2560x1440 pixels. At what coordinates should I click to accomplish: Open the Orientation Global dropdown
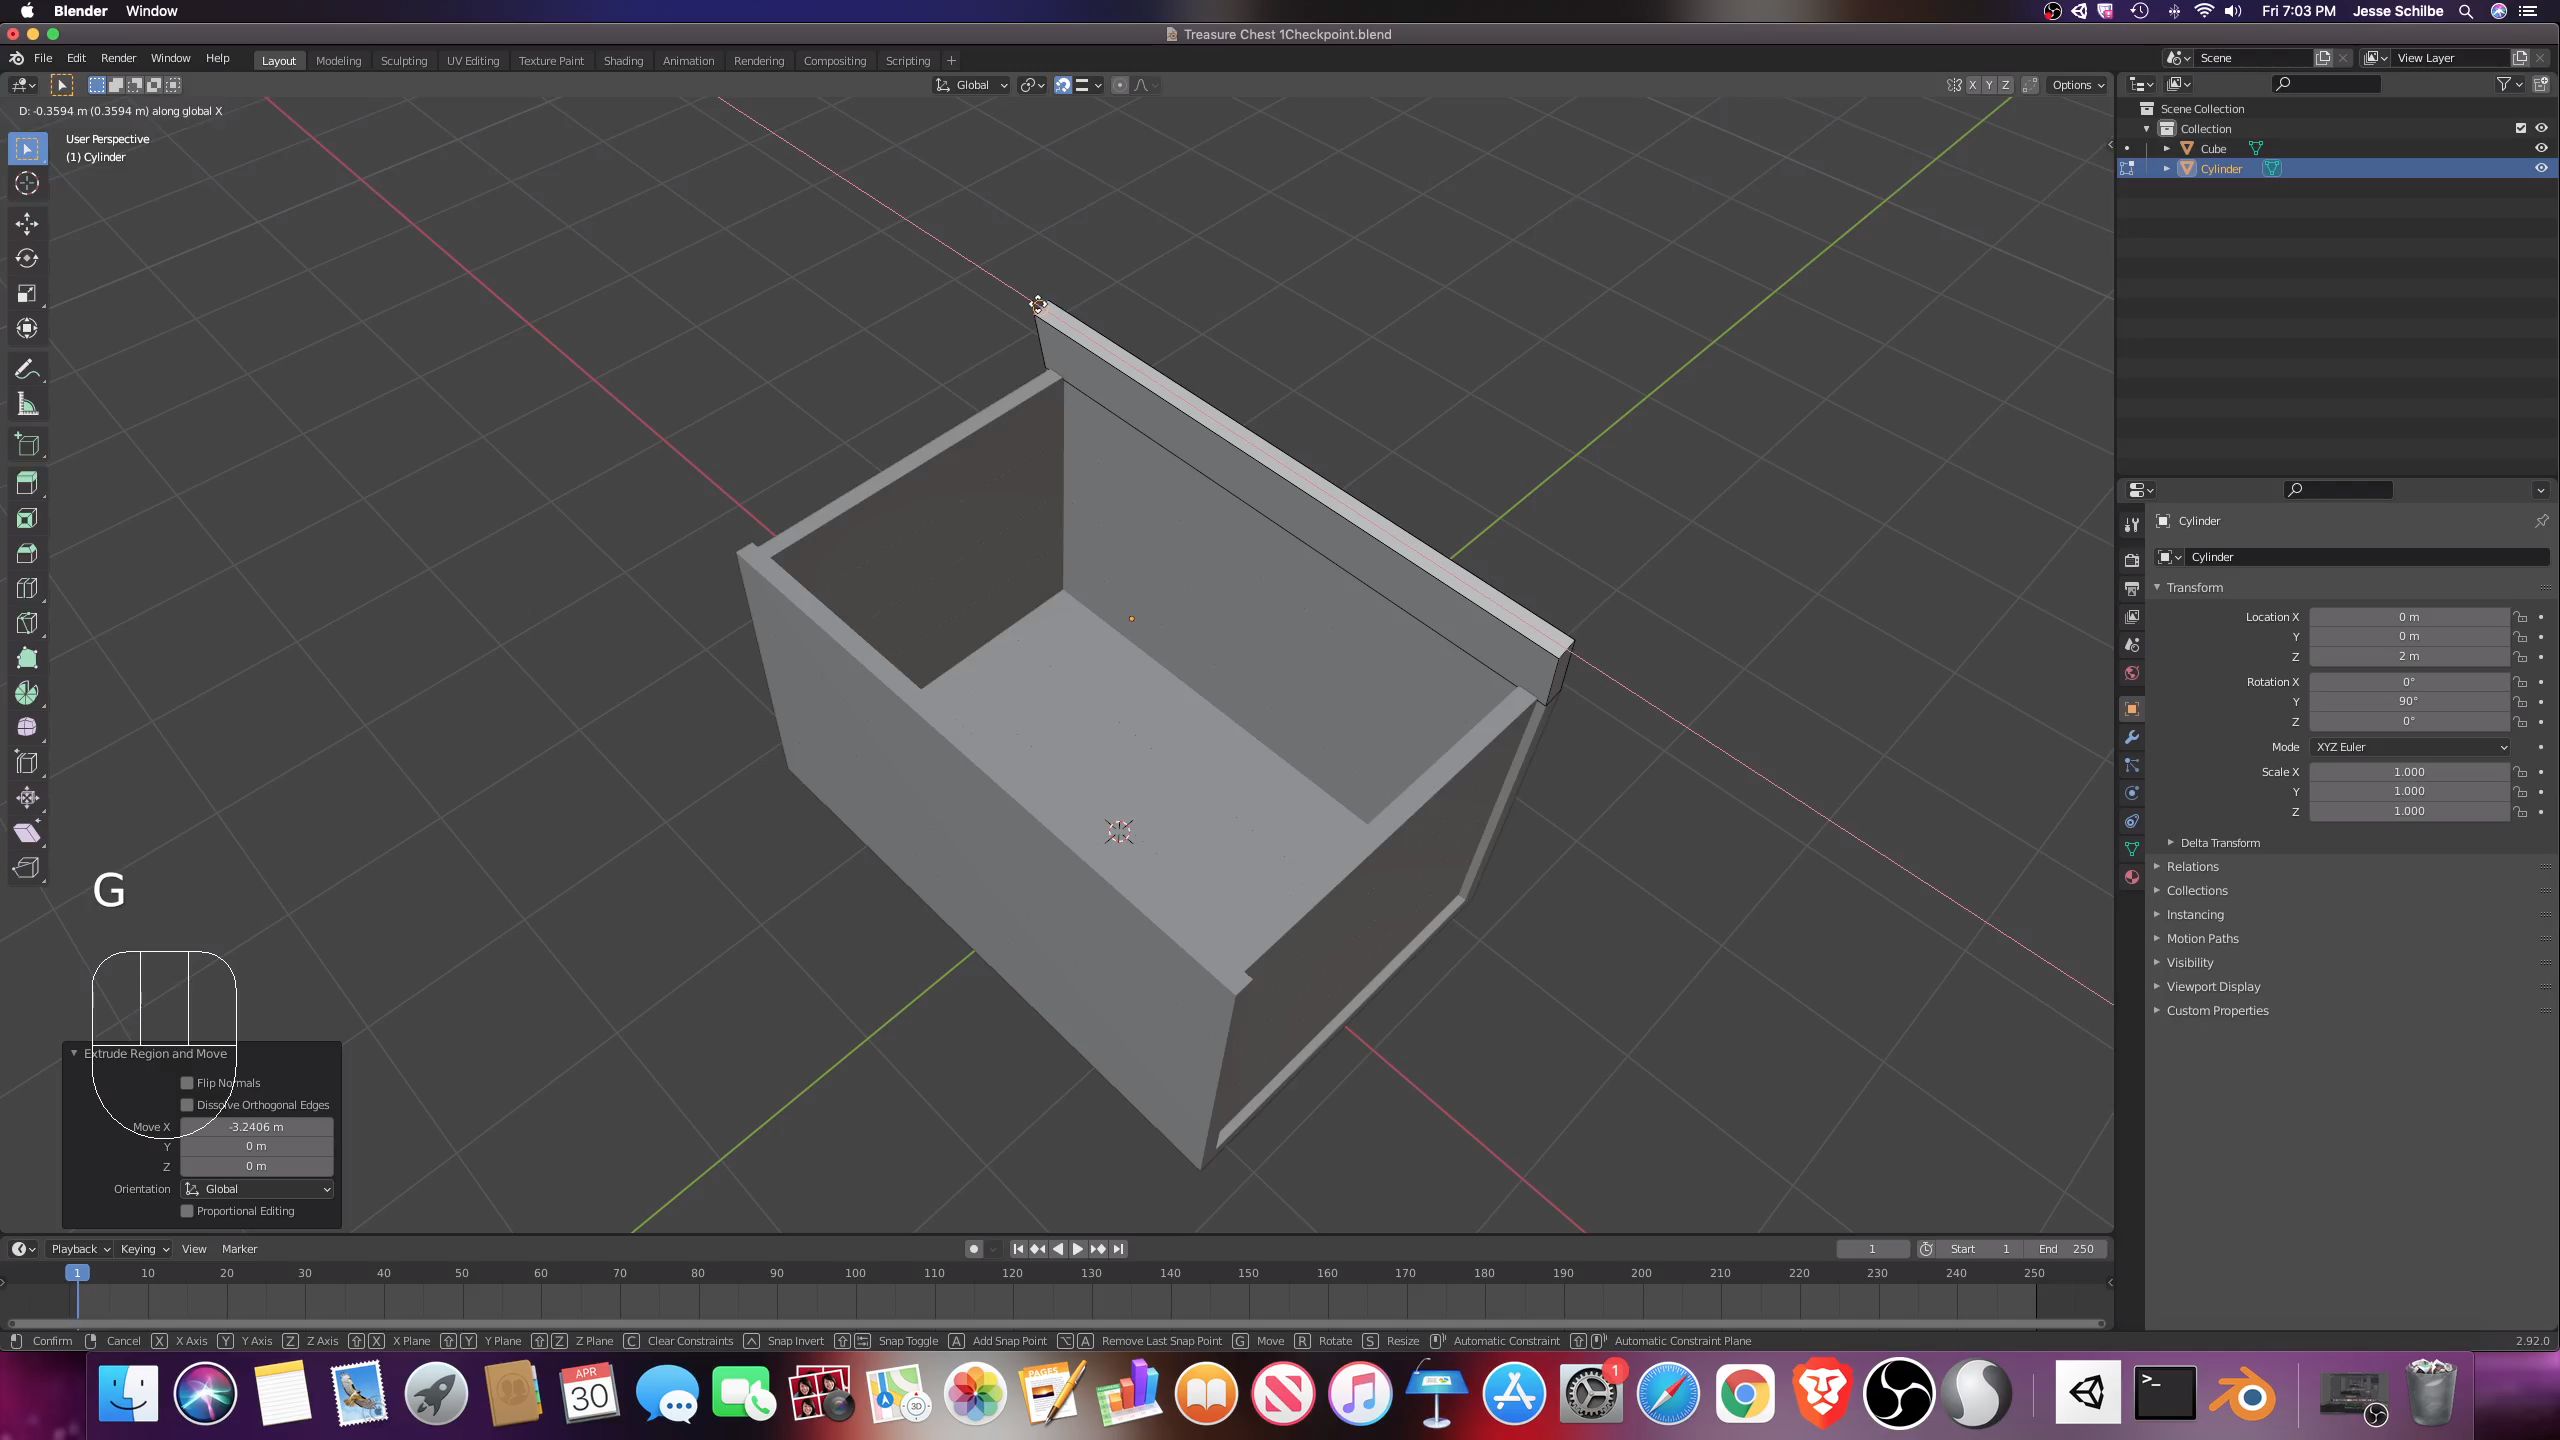click(x=257, y=1189)
